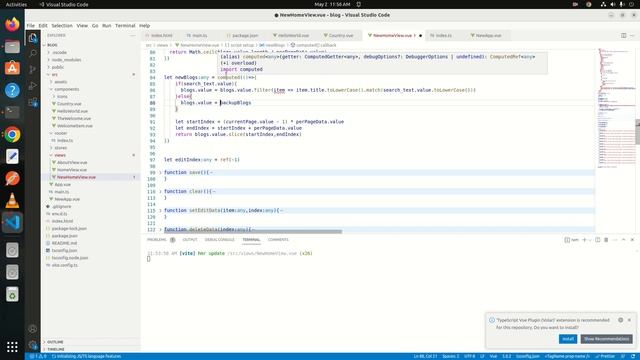The height and width of the screenshot is (360, 640).
Task: Collapse the views folder
Action: [x=60, y=155]
